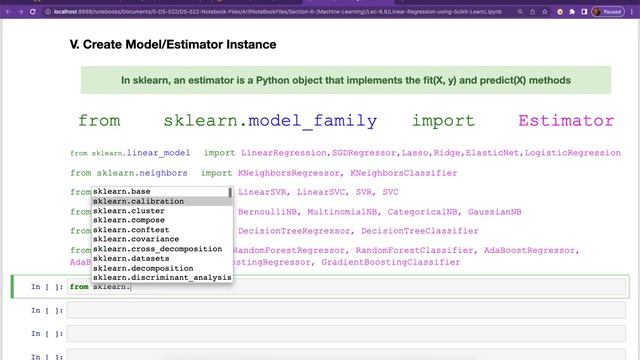Click 'GaussianNB' text
This screenshot has height=360, width=640.
coord(494,212)
